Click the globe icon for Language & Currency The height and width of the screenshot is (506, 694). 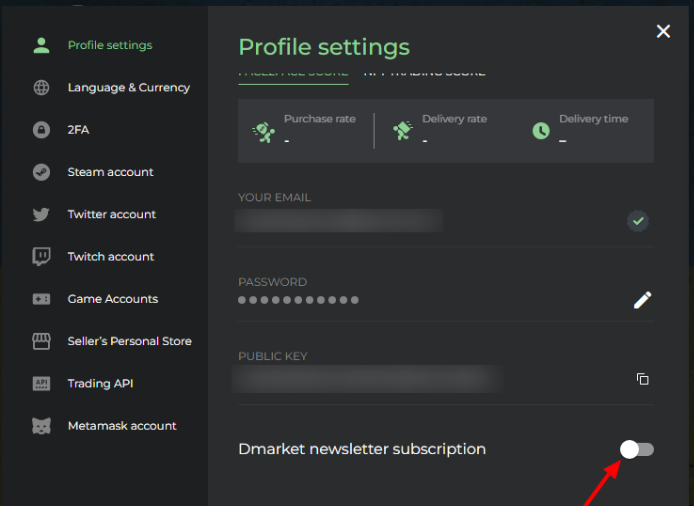[x=42, y=88]
